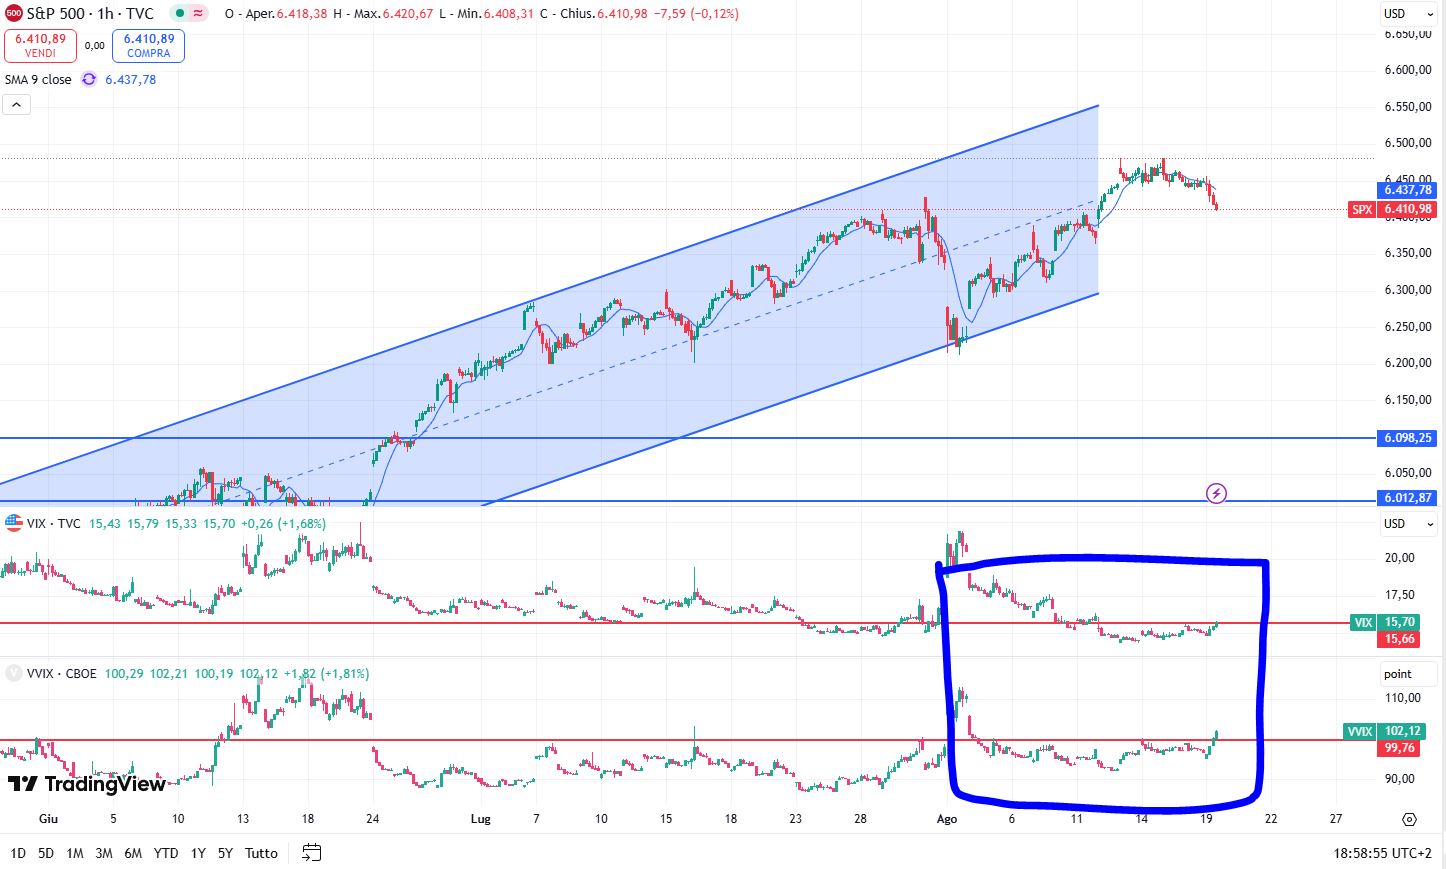This screenshot has height=869, width=1446.
Task: Select the 1Y date range
Action: click(x=198, y=853)
